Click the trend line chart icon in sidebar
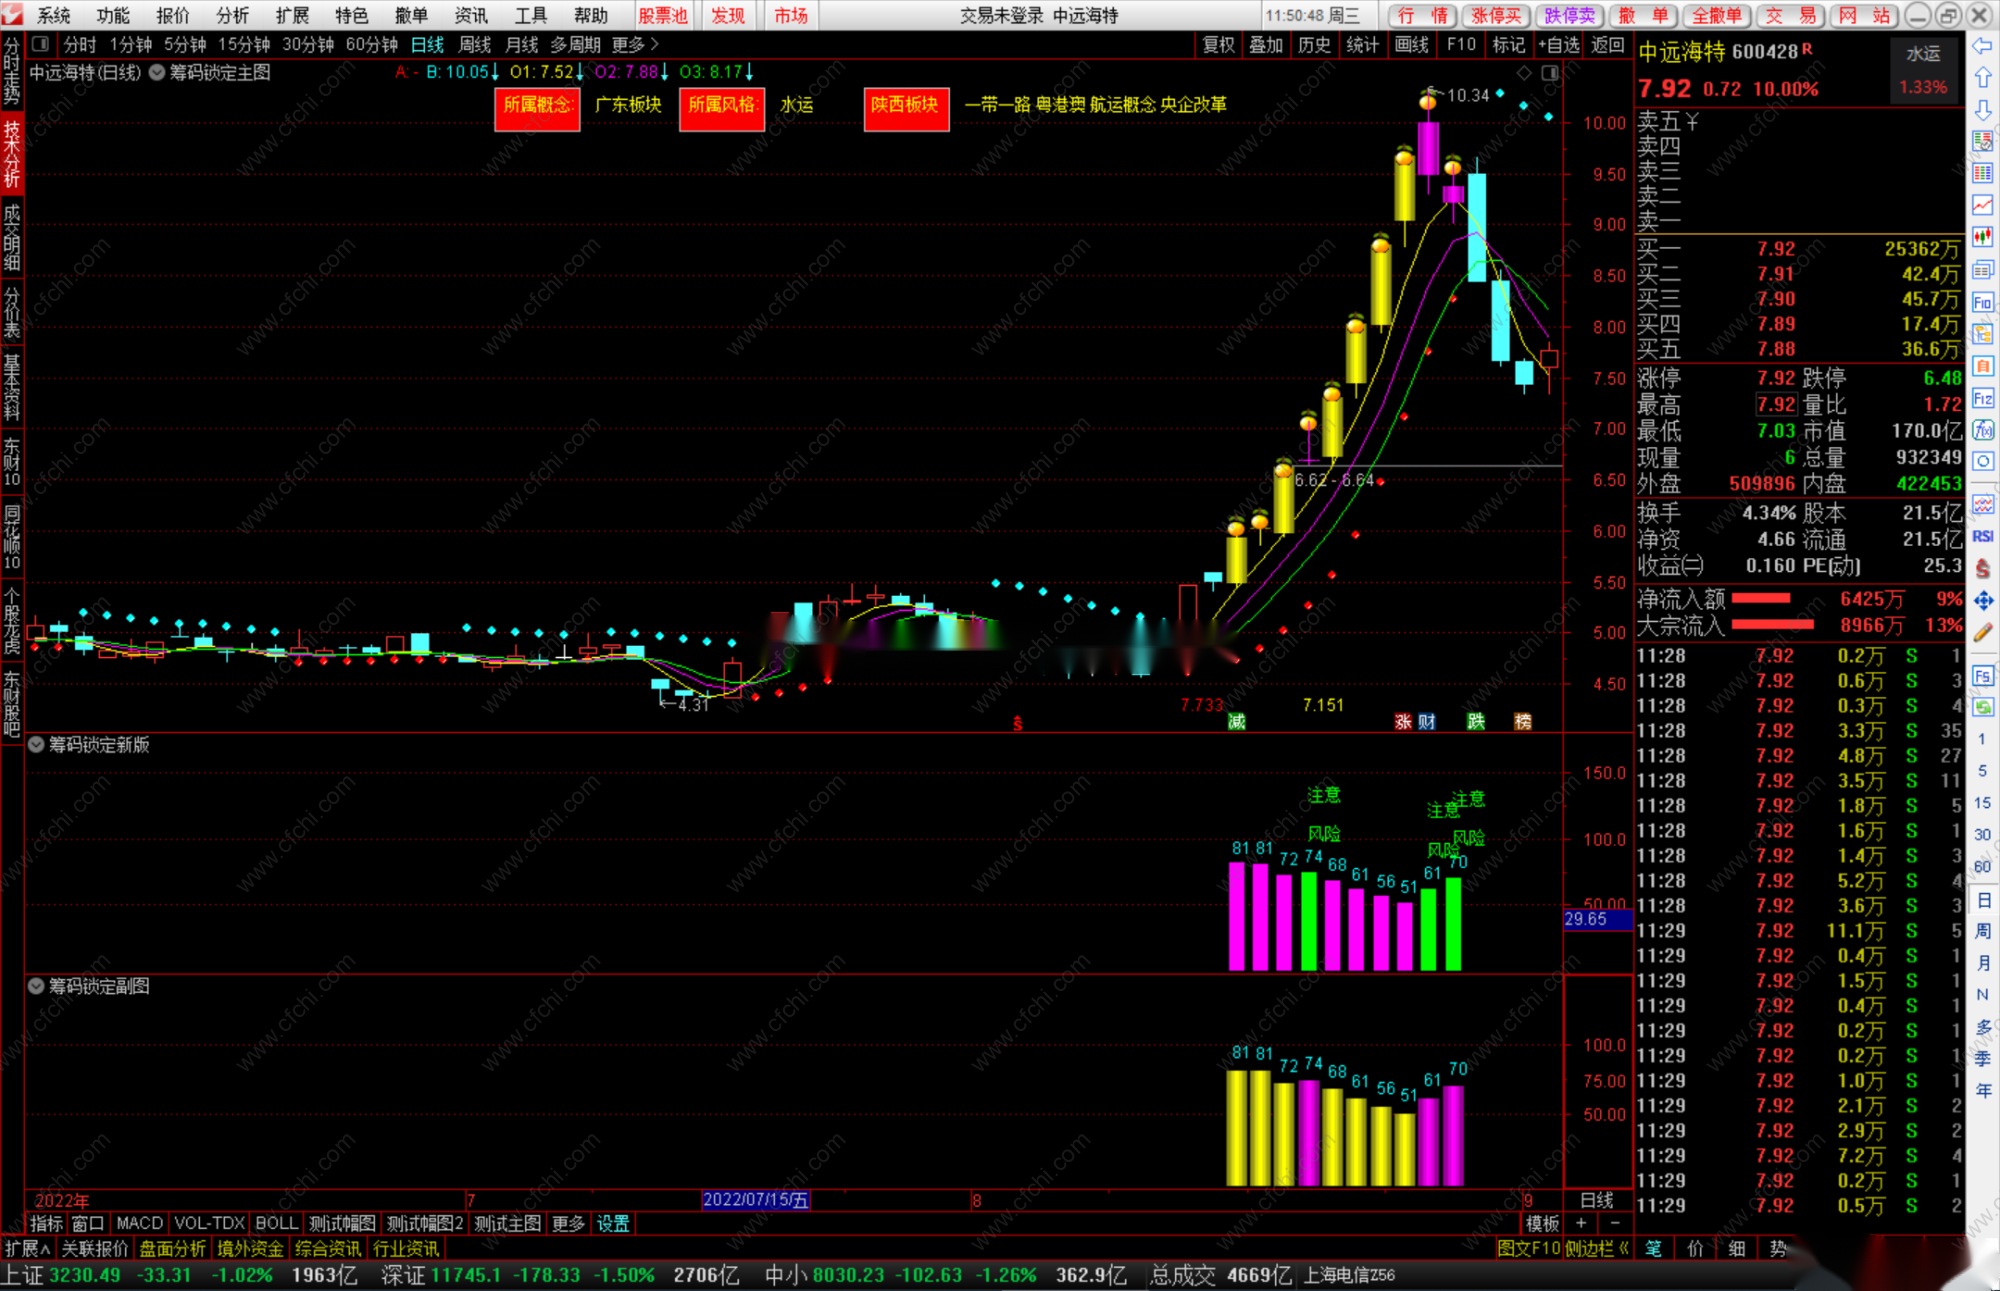 [x=1982, y=205]
